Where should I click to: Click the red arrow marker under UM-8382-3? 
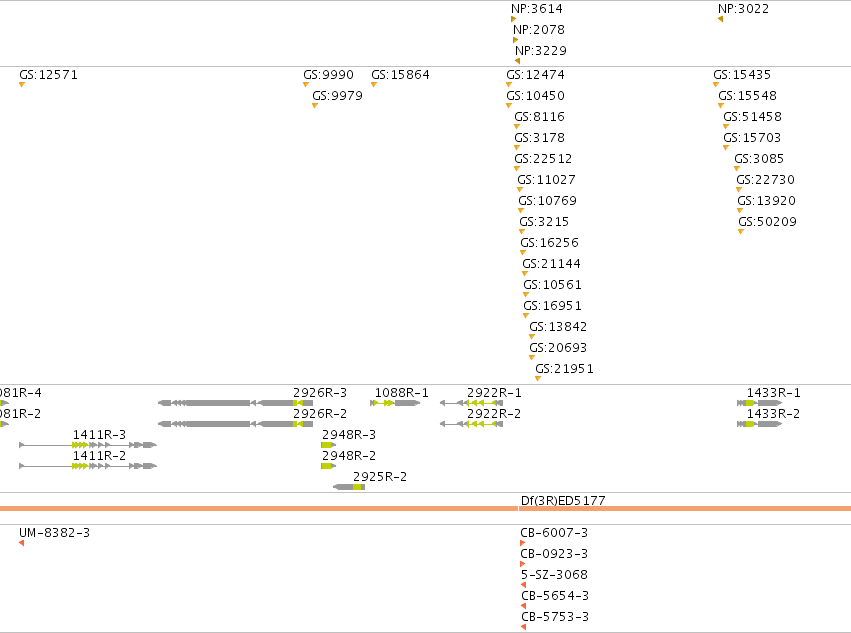[22, 543]
